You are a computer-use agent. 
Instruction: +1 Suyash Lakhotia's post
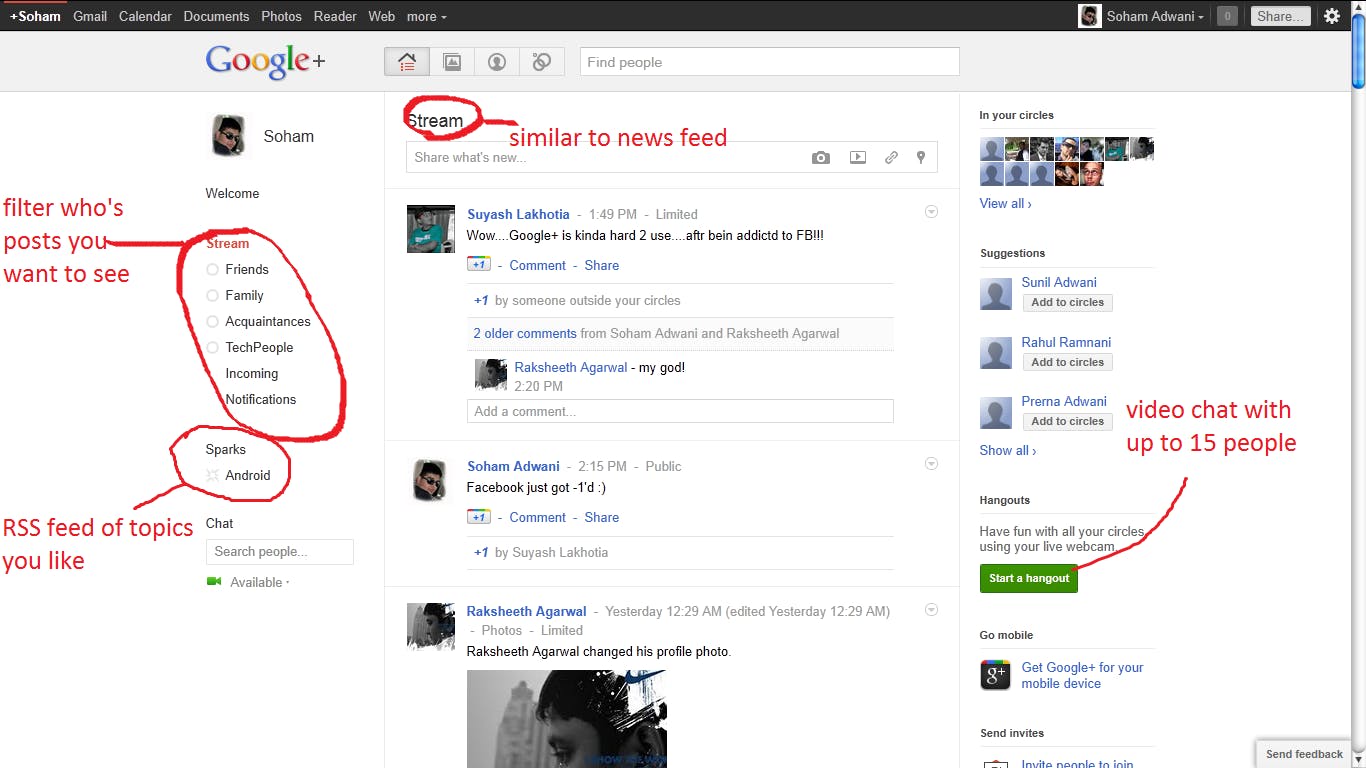pos(479,265)
